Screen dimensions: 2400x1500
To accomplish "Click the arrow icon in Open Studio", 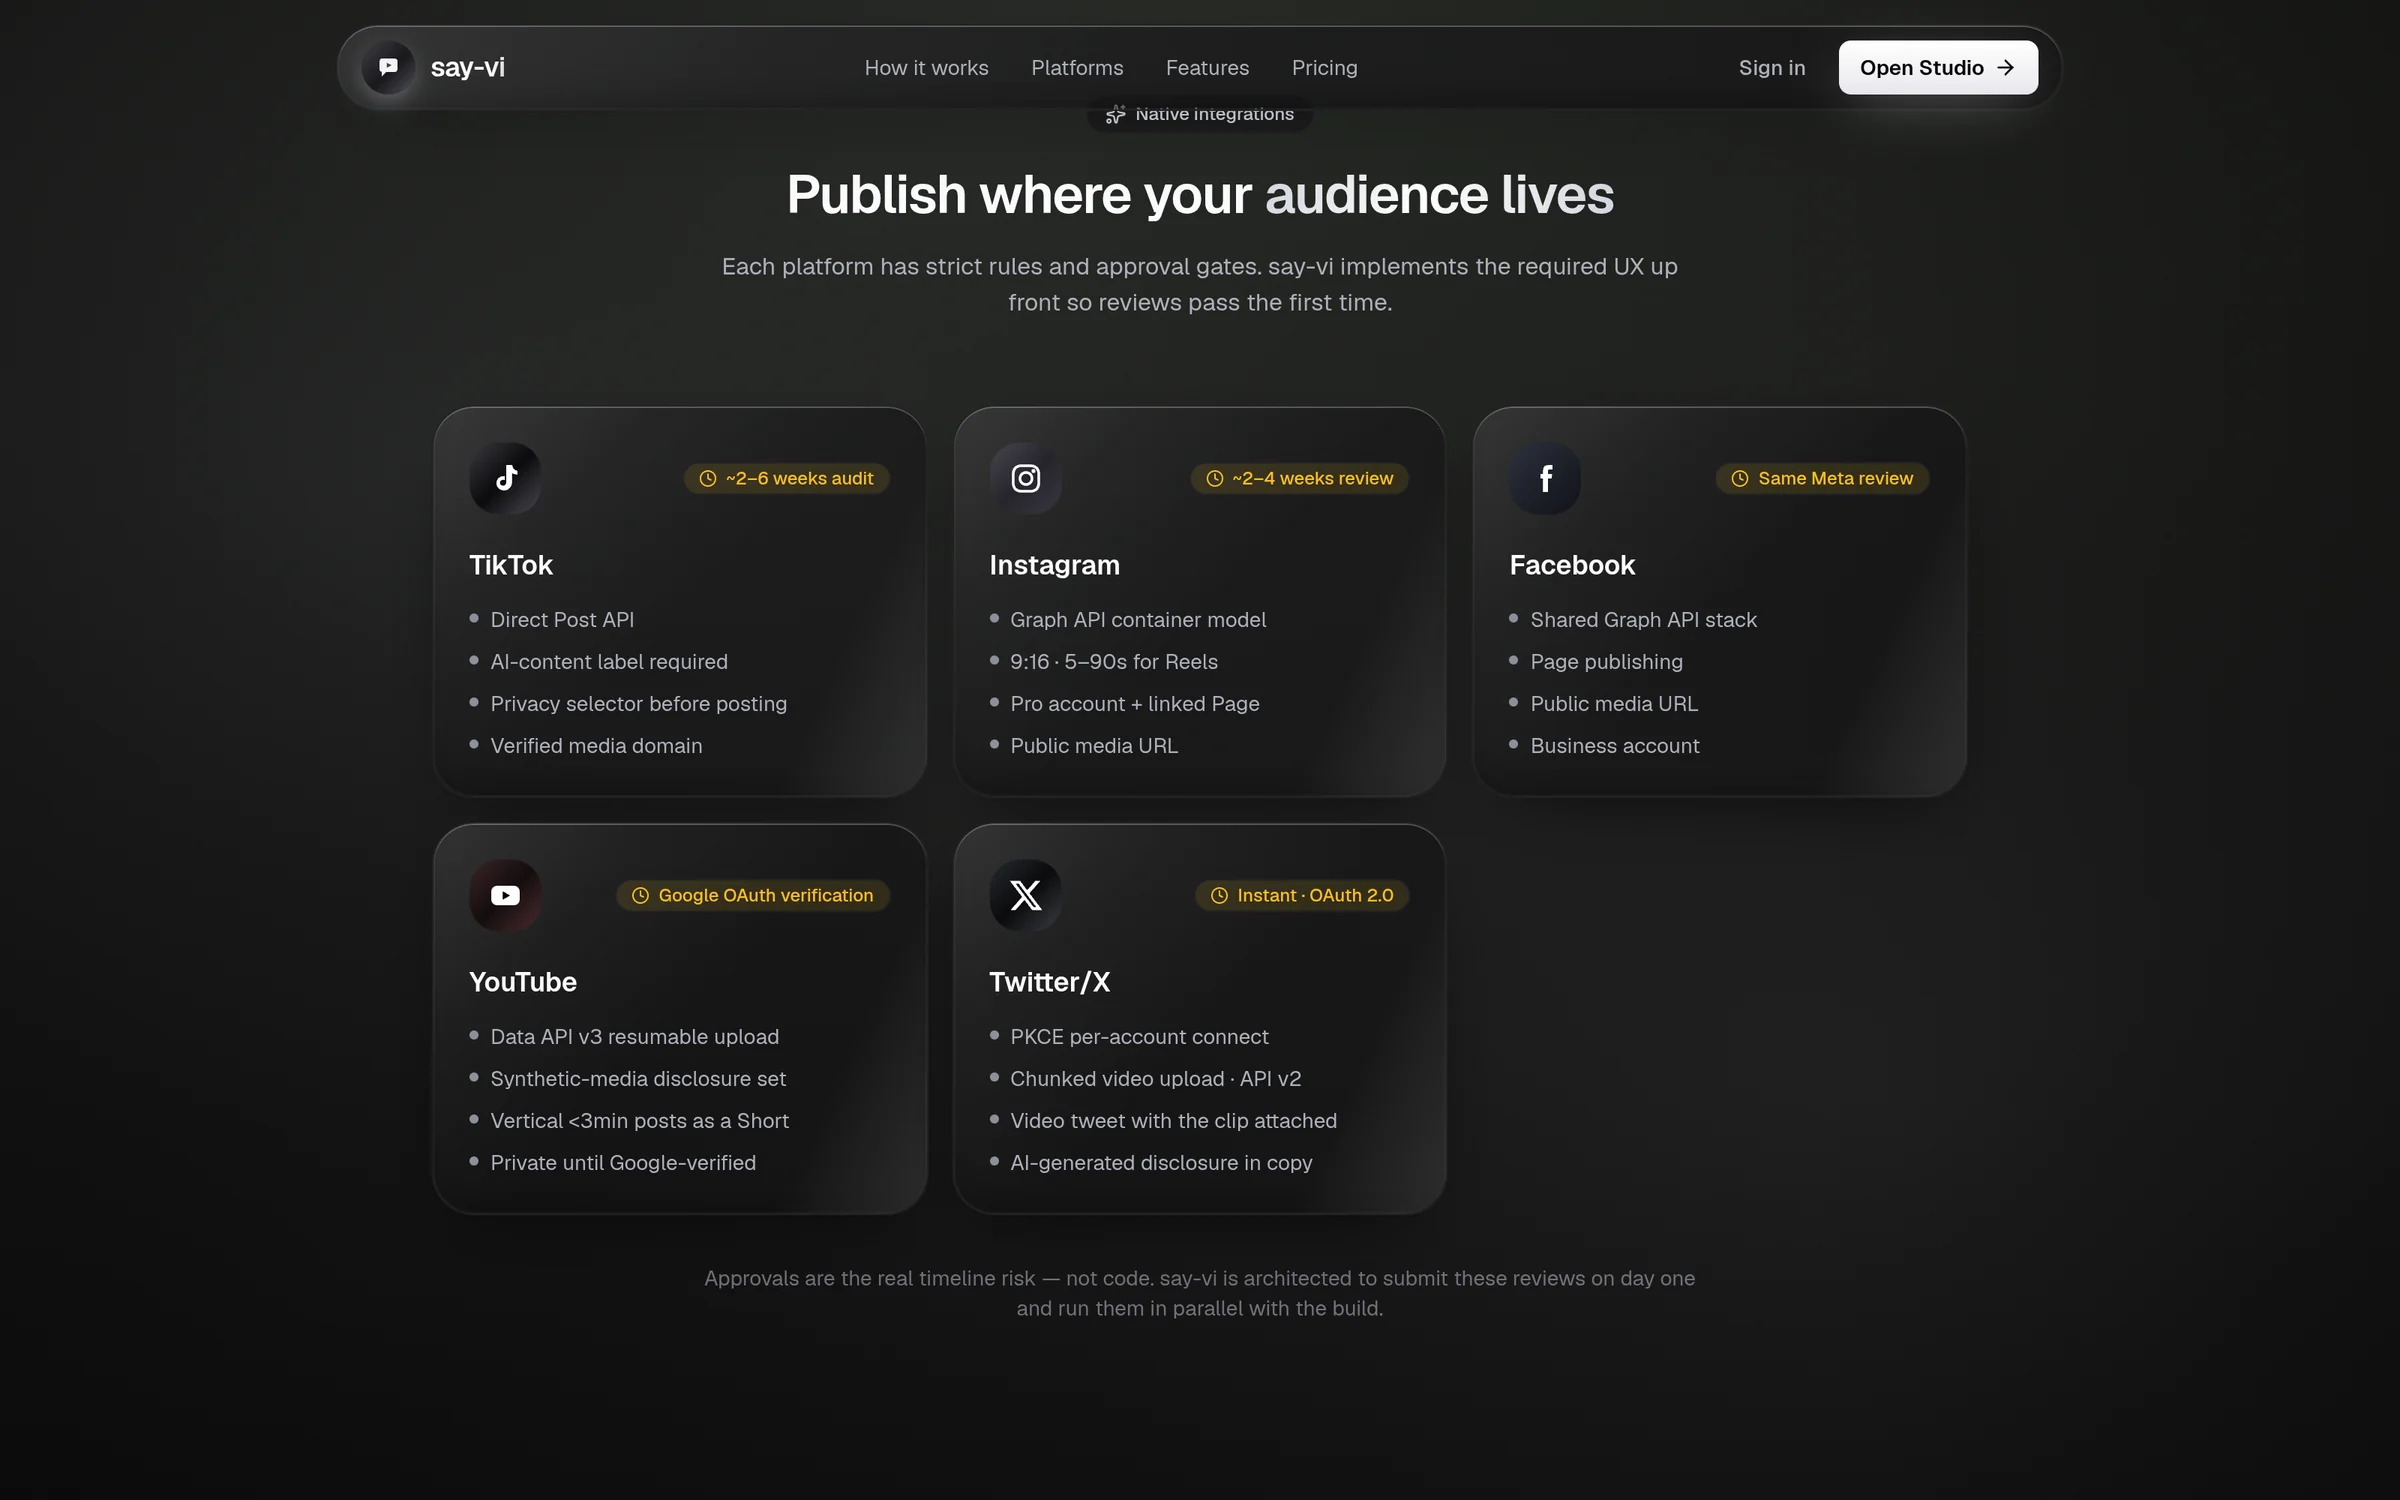I will pos(2006,67).
